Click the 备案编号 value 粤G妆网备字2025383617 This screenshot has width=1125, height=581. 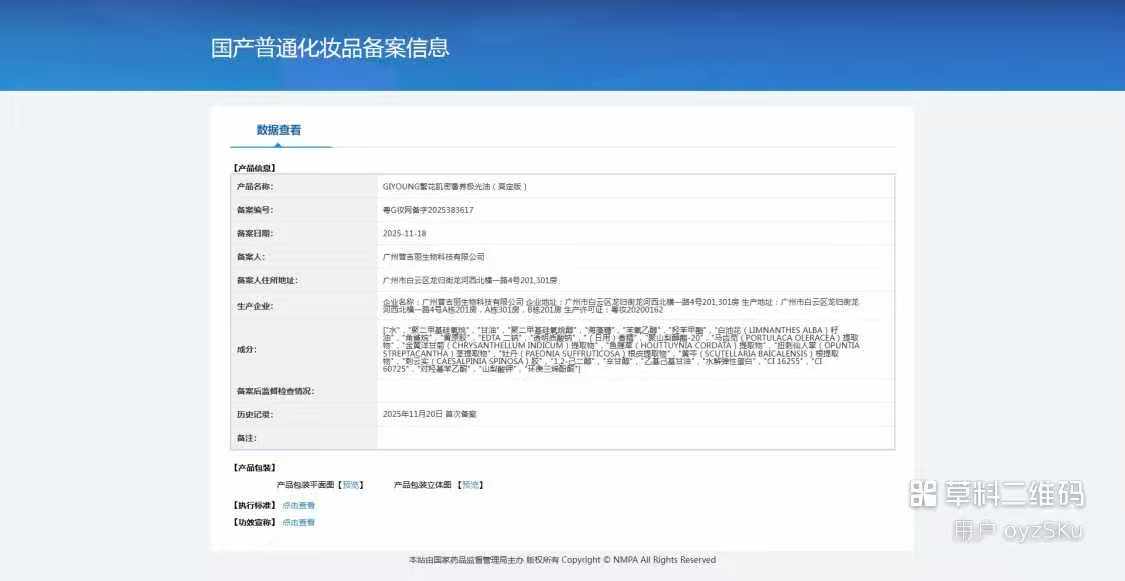click(428, 210)
